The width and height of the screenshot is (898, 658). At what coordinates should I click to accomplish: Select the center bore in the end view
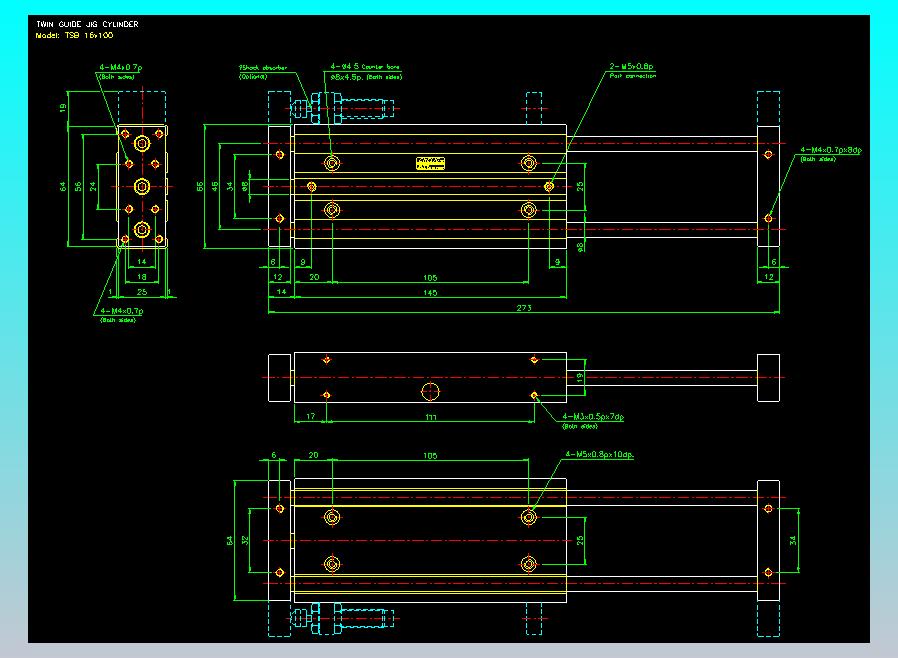coord(142,186)
